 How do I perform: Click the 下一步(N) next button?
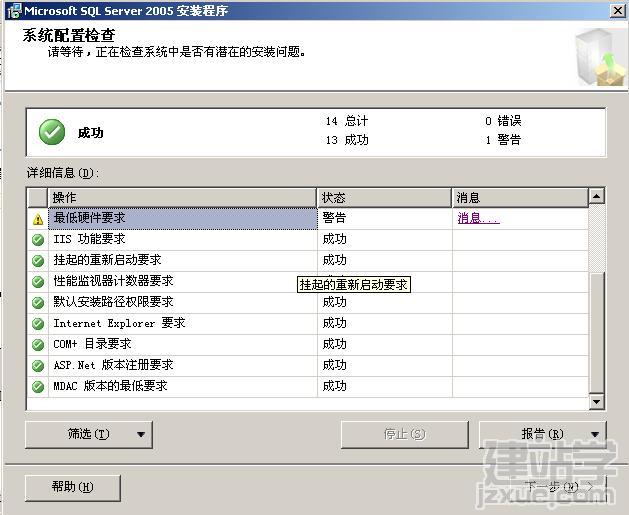pyautogui.click(x=558, y=487)
